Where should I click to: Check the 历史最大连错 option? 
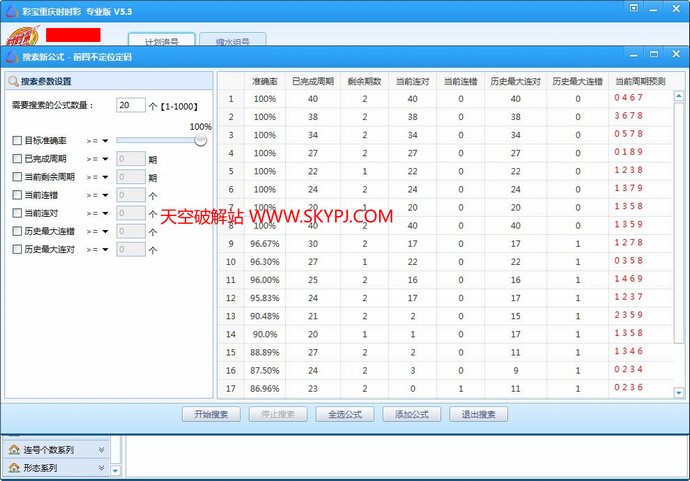click(x=17, y=231)
